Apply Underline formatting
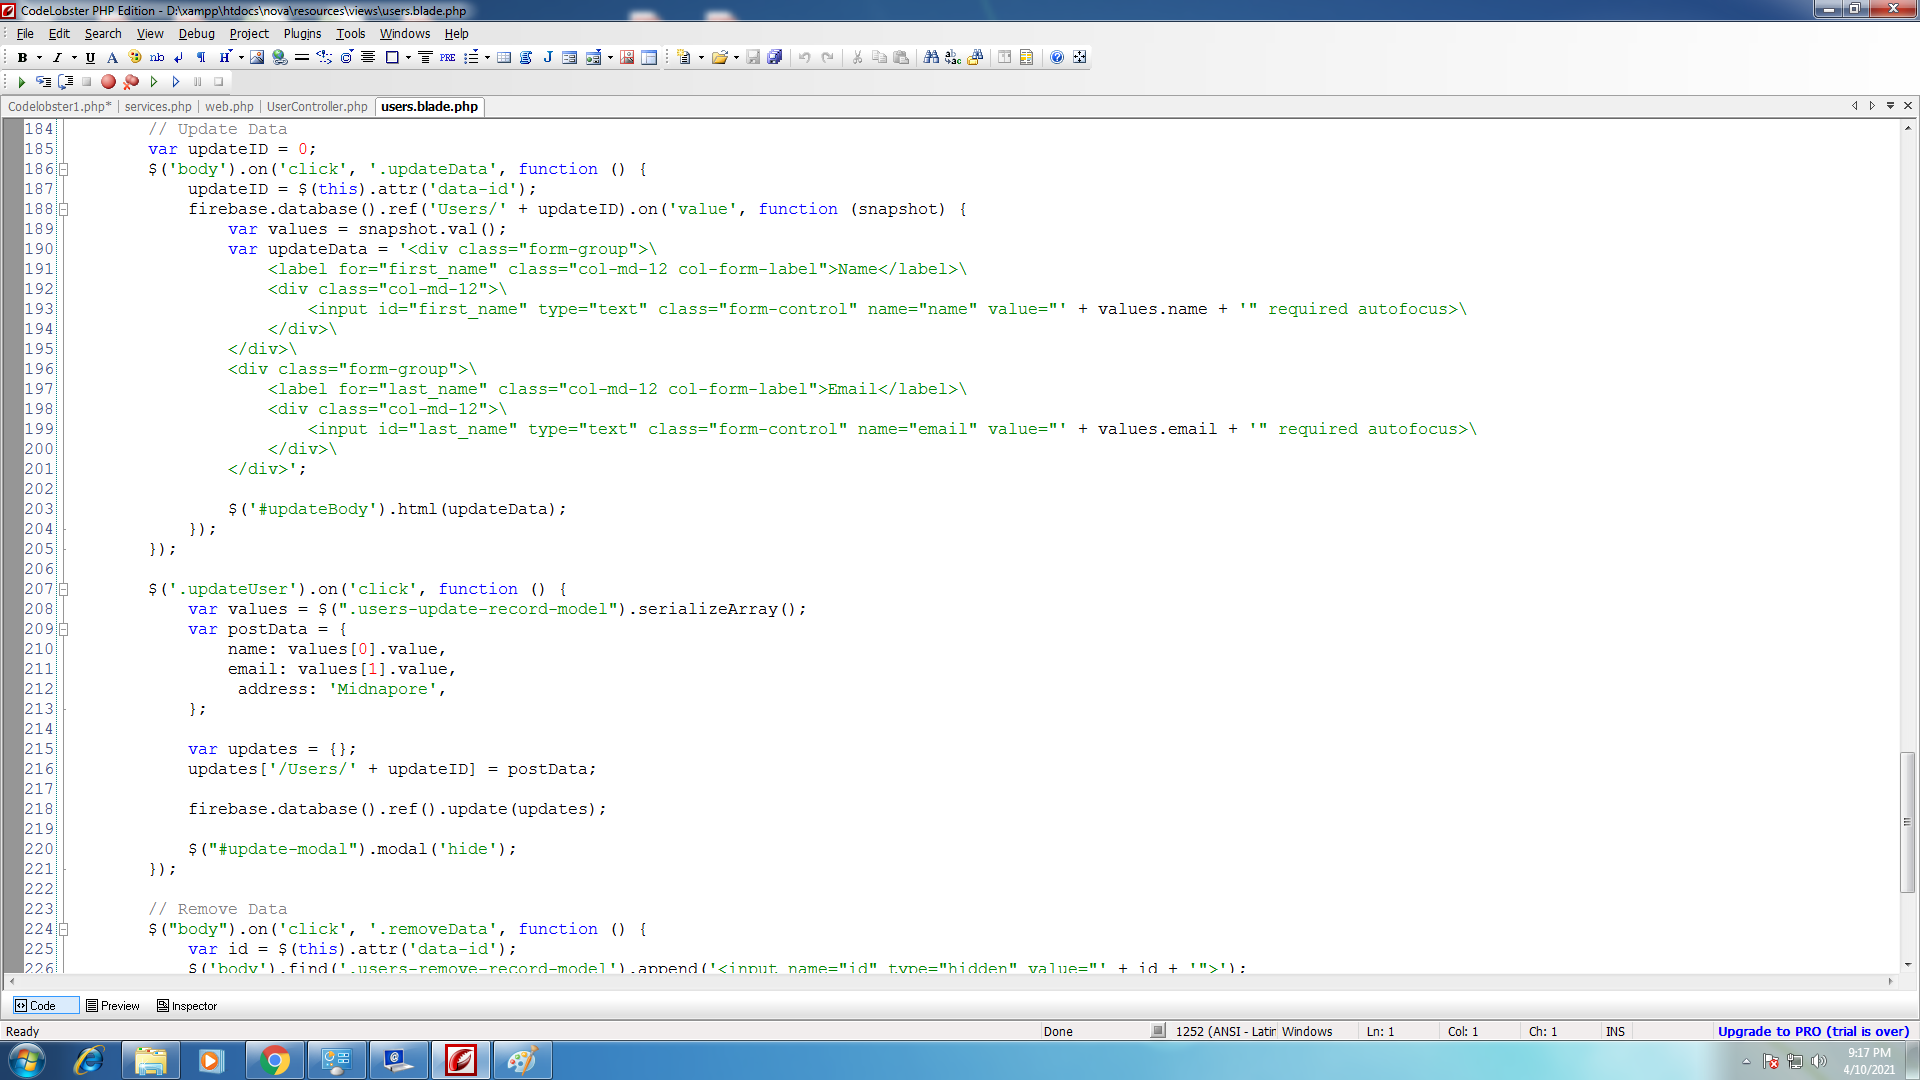Image resolution: width=1920 pixels, height=1080 pixels. pos(90,57)
